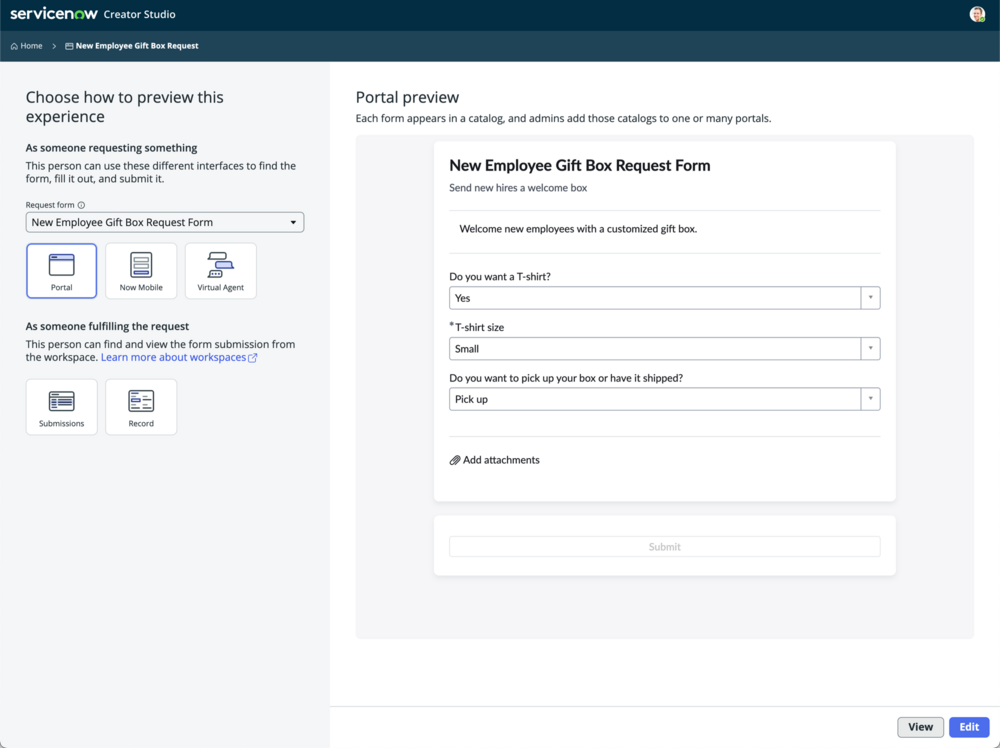
Task: Select the Portal preview tile
Action: point(61,270)
